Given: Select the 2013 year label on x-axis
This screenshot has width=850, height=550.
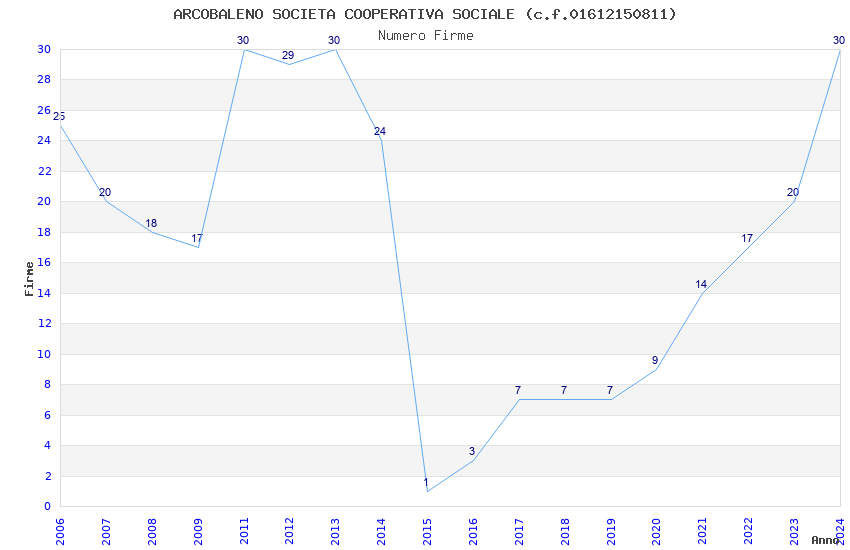Looking at the screenshot, I should coord(336,531).
